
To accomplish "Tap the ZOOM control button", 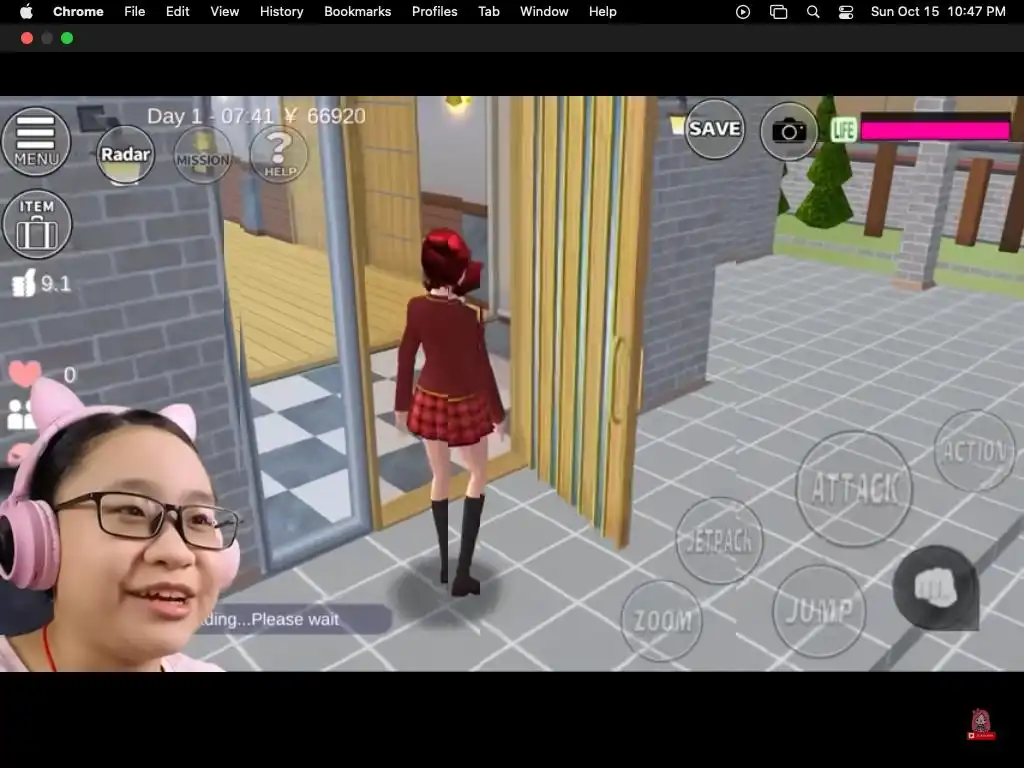I will click(x=662, y=620).
